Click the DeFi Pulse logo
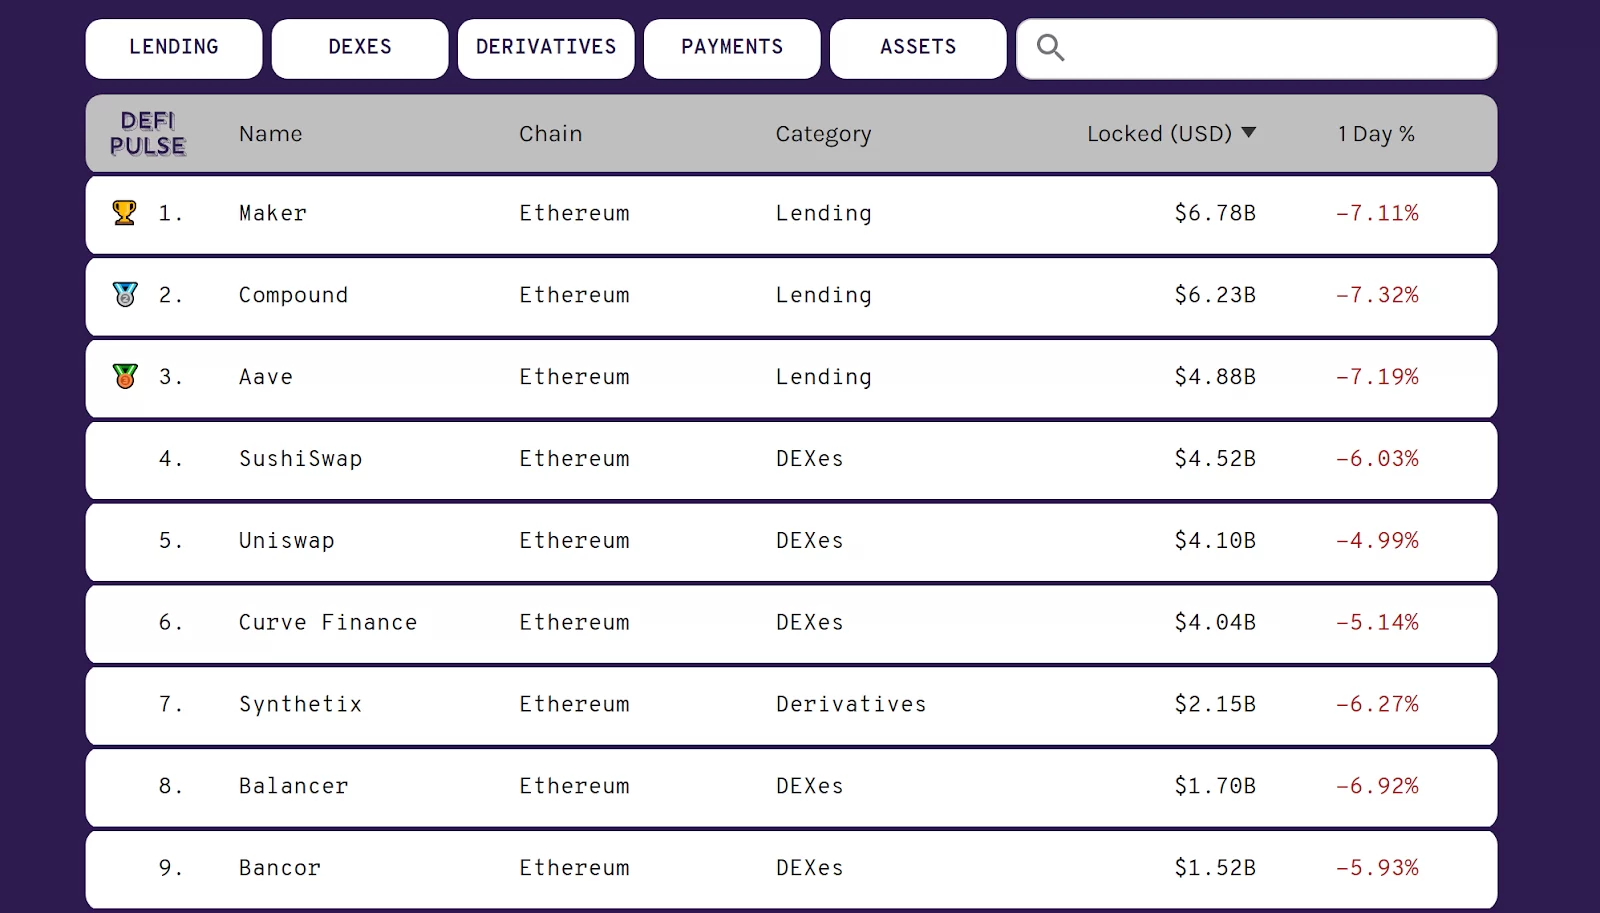1600x913 pixels. pyautogui.click(x=148, y=134)
